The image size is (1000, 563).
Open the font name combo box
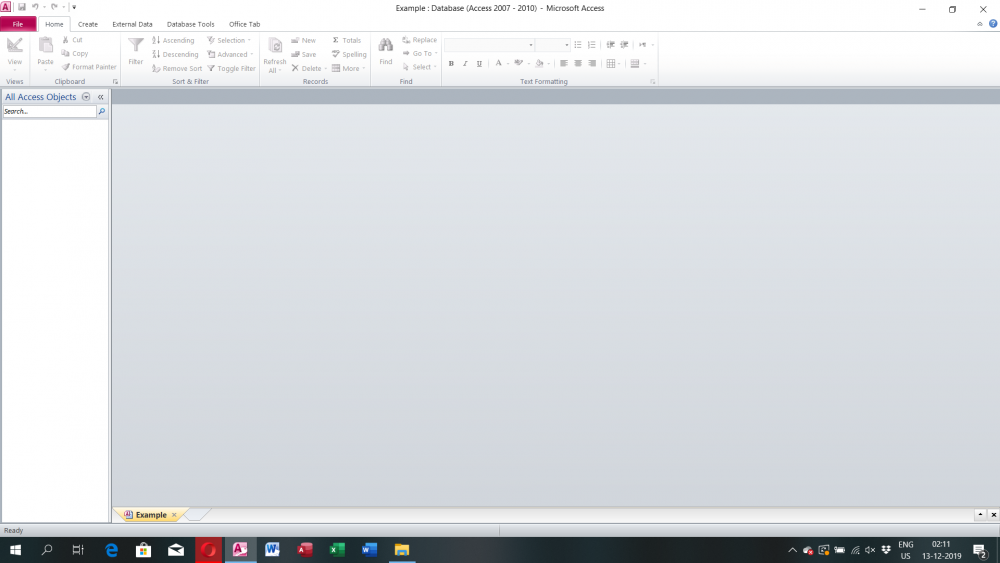coord(489,45)
